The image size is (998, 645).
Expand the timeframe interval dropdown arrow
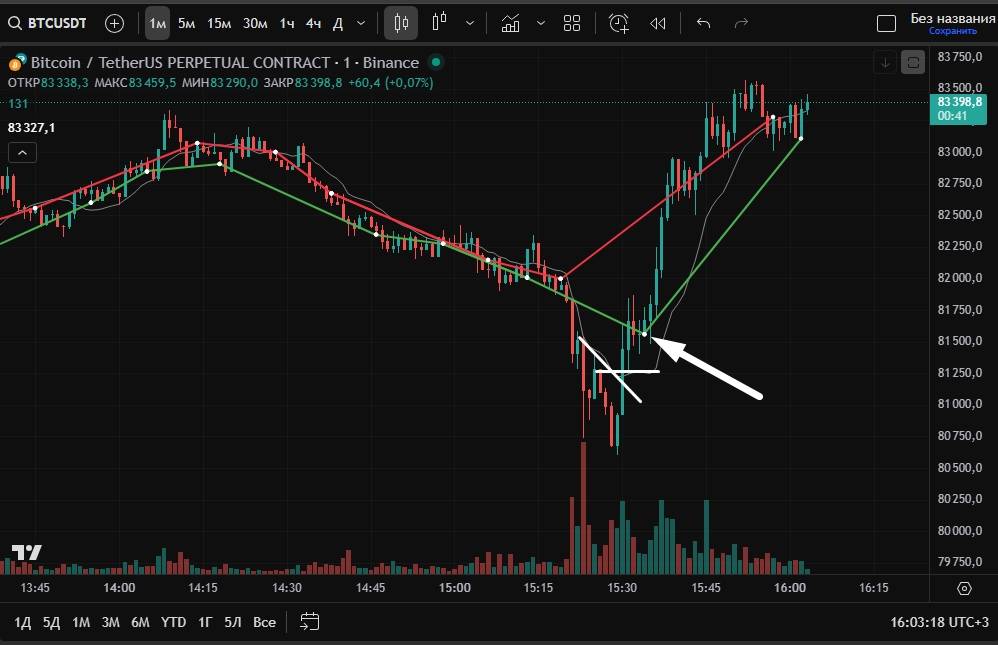(x=361, y=22)
